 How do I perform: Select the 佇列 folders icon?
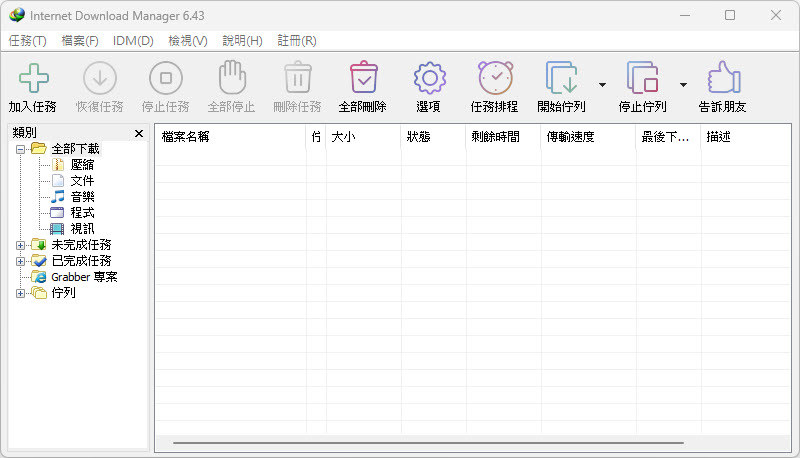coord(39,293)
